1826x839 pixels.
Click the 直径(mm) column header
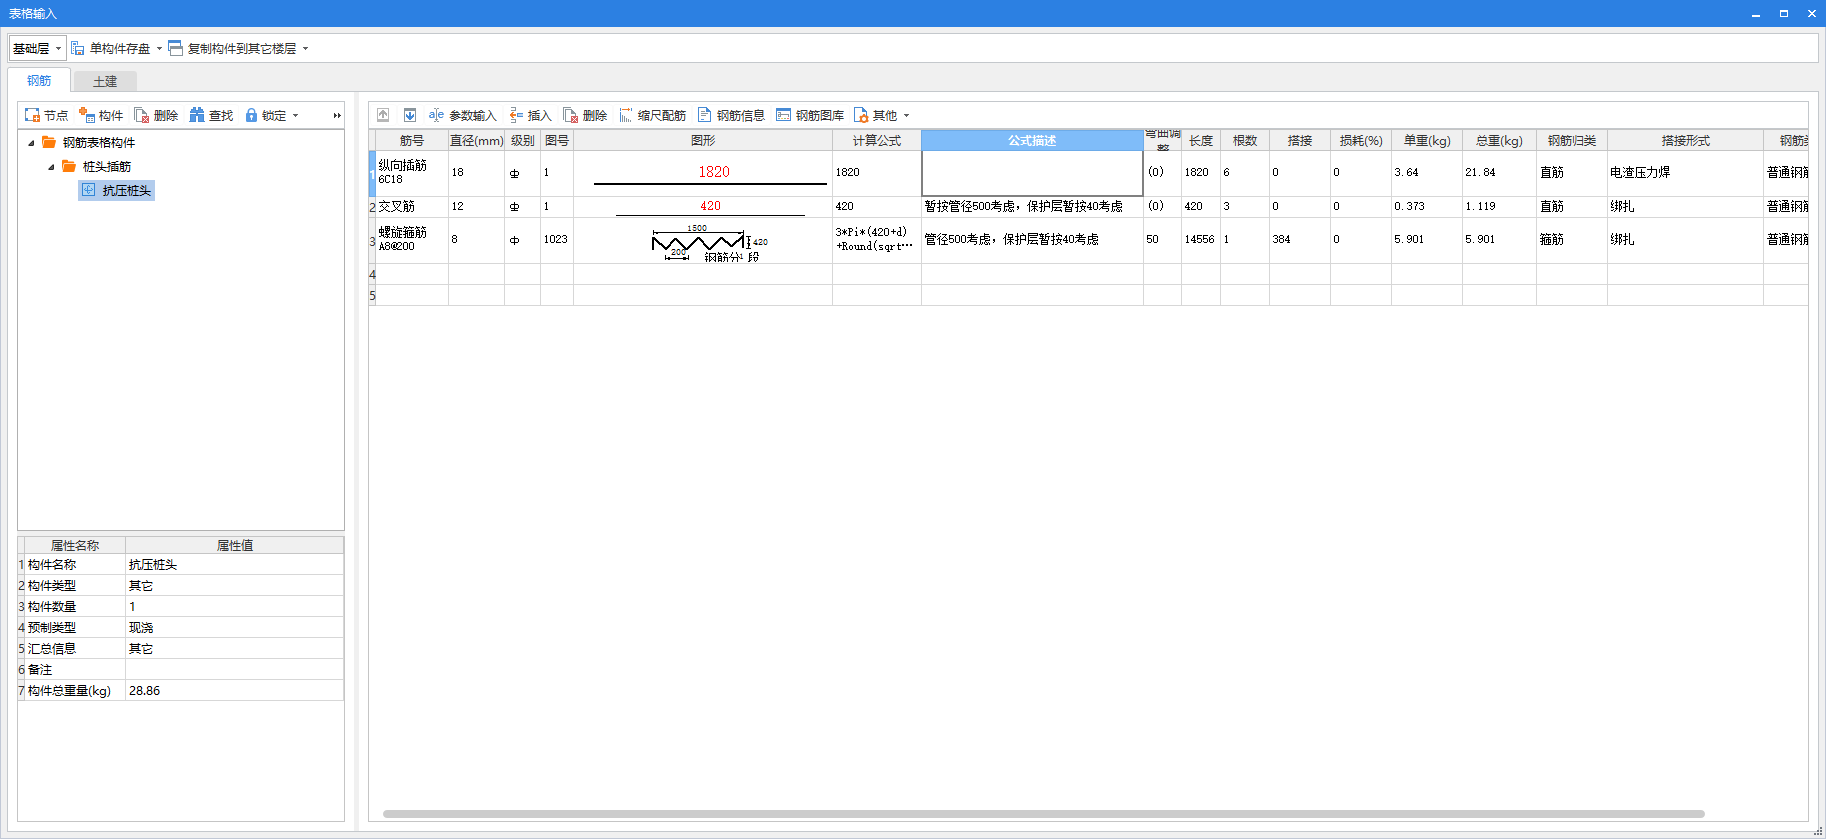pyautogui.click(x=476, y=140)
